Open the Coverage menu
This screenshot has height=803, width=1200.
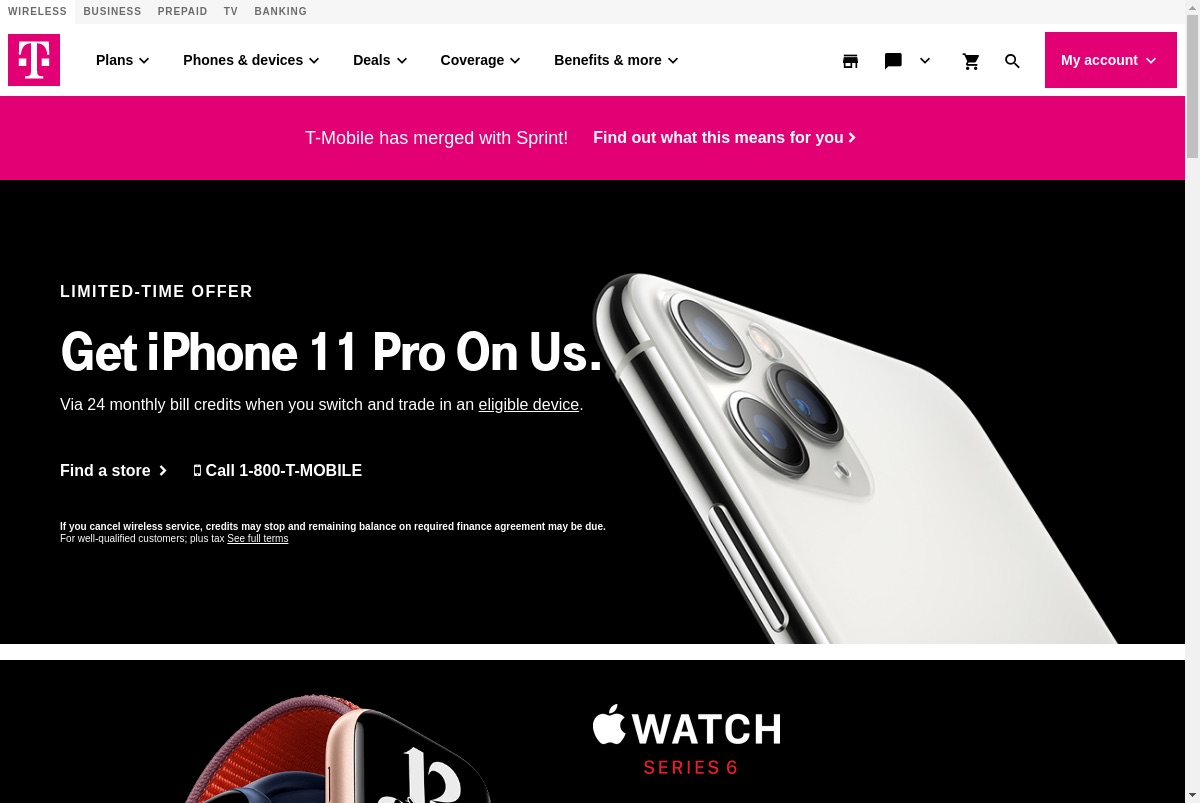(x=480, y=60)
